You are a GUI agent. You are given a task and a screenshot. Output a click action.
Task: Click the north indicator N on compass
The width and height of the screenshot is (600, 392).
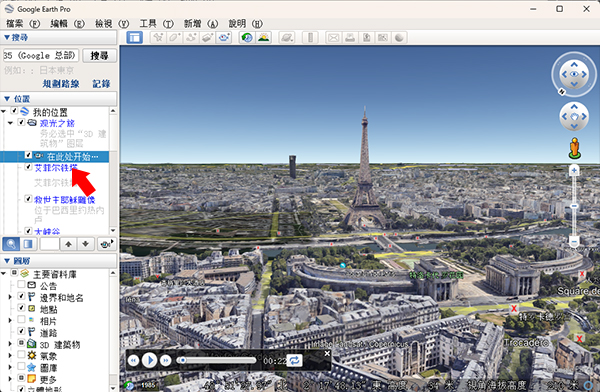click(562, 92)
